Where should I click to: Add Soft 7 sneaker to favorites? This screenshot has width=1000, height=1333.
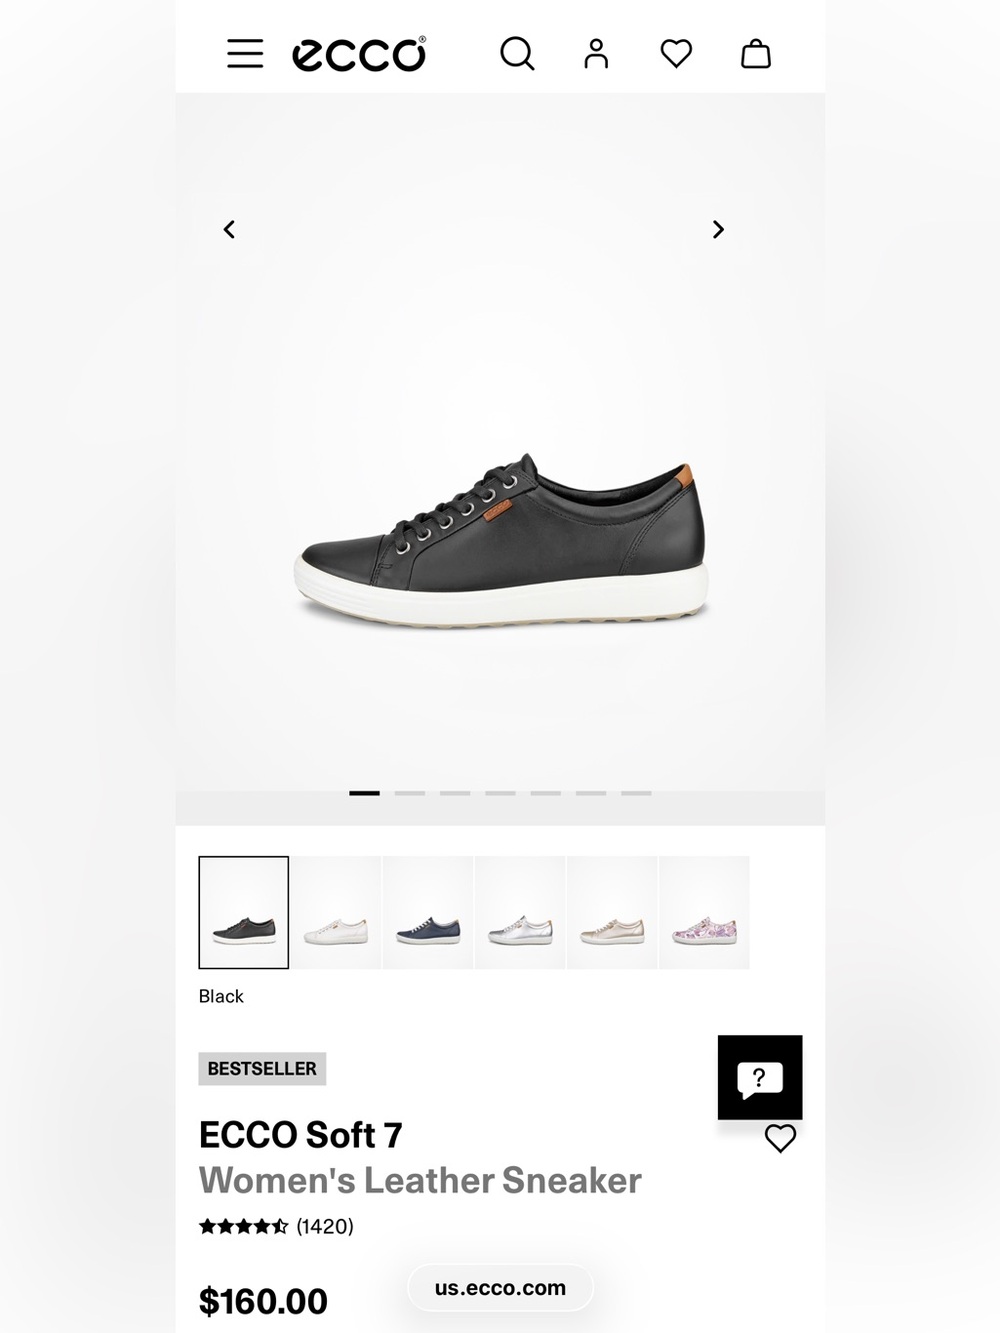[780, 1138]
